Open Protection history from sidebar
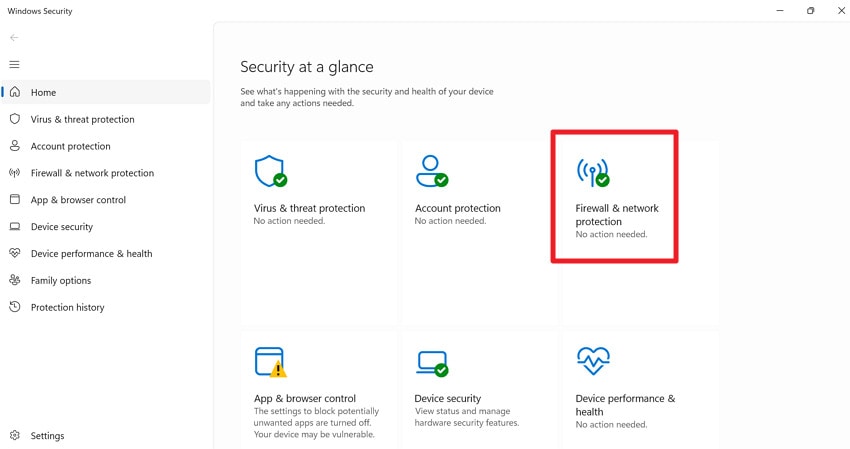 pos(106,307)
